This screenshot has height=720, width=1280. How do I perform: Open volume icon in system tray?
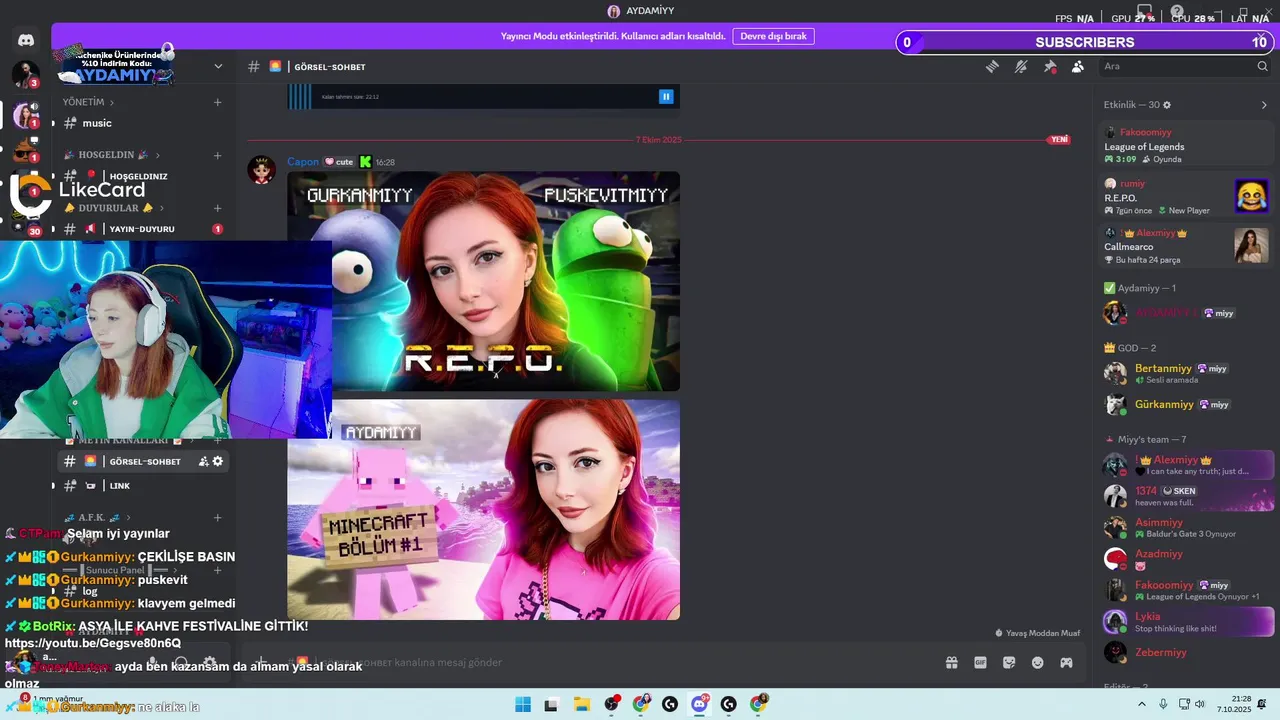(1199, 704)
